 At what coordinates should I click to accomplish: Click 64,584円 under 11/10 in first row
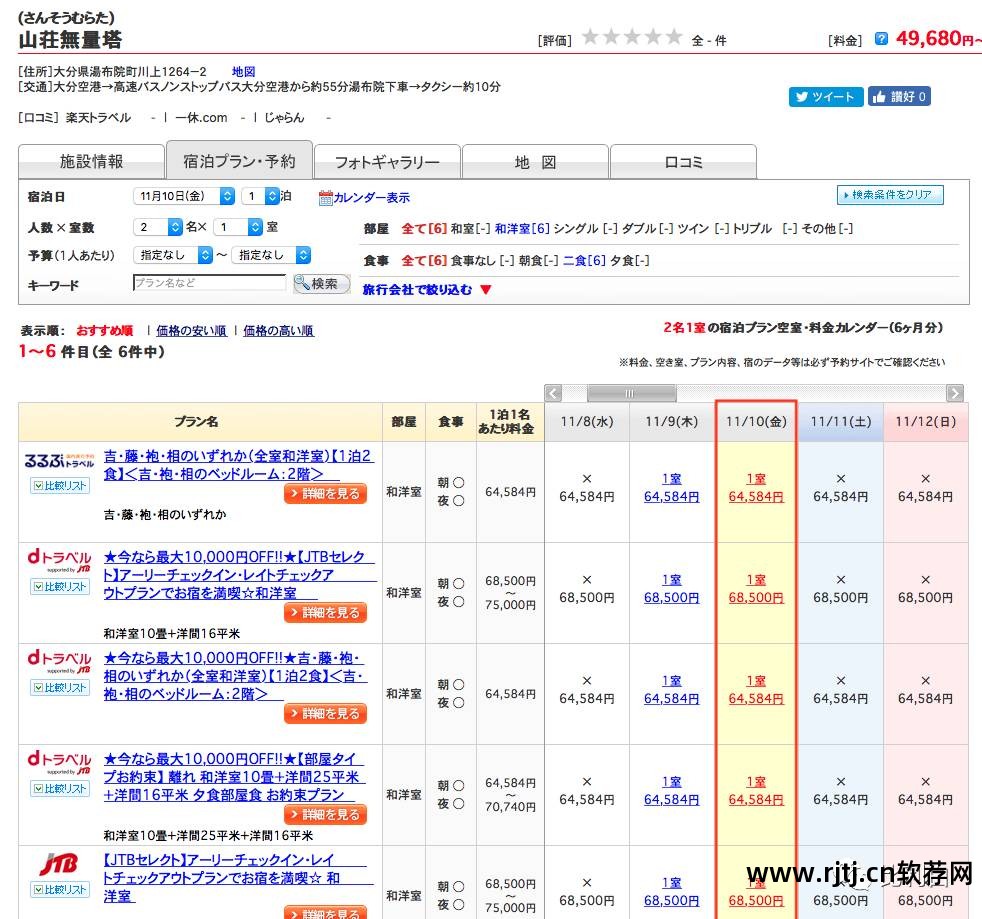tap(756, 497)
